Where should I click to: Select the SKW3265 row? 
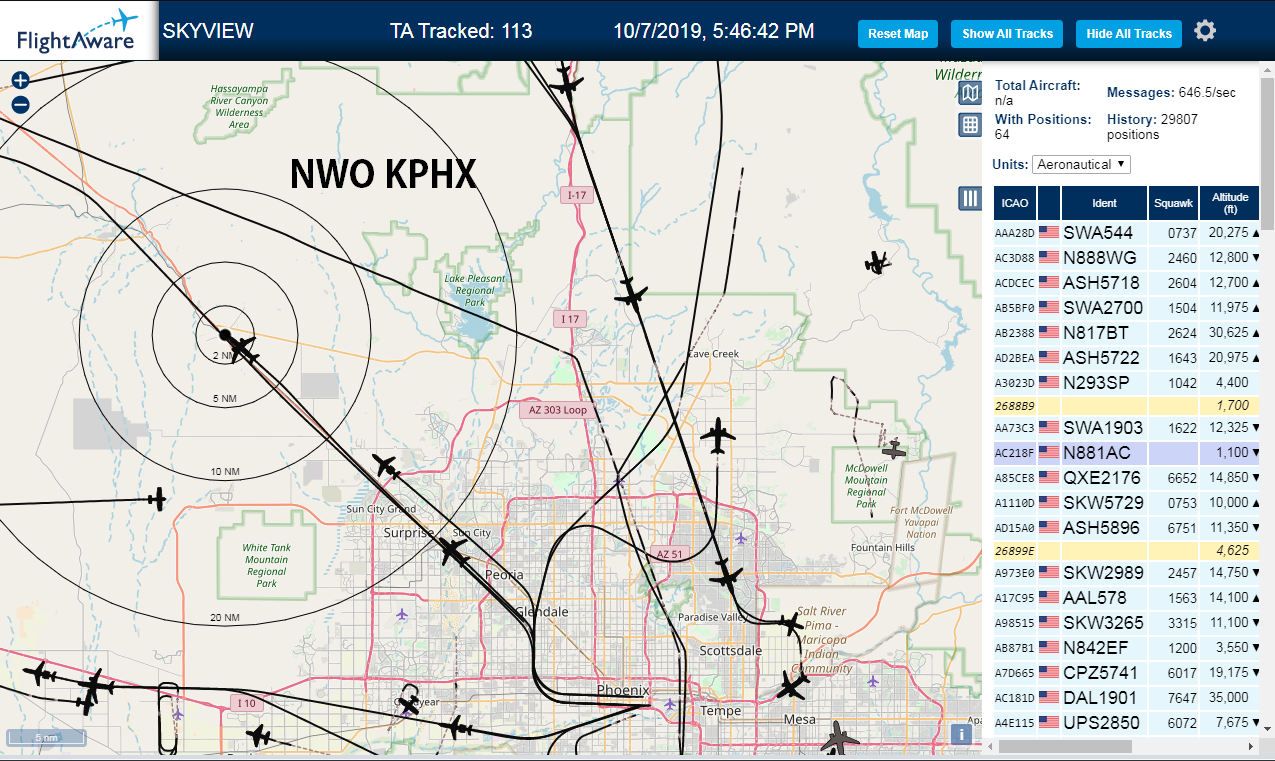tap(1127, 623)
